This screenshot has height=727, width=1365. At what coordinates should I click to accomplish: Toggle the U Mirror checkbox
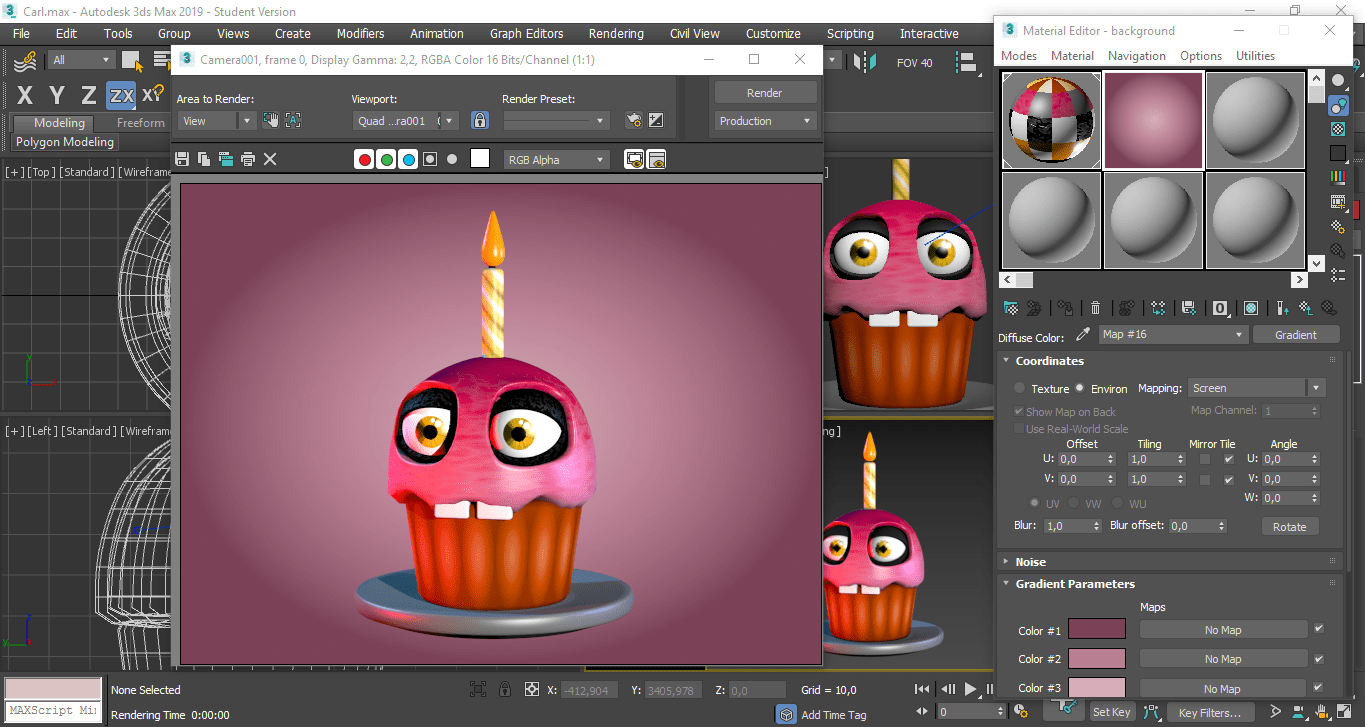[x=1205, y=460]
